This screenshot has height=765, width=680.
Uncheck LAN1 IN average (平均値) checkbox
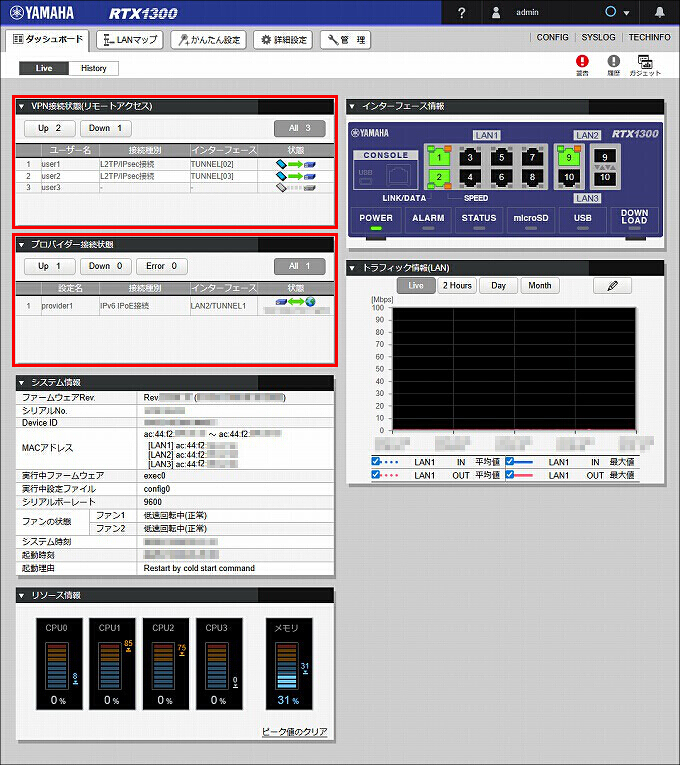pyautogui.click(x=376, y=461)
